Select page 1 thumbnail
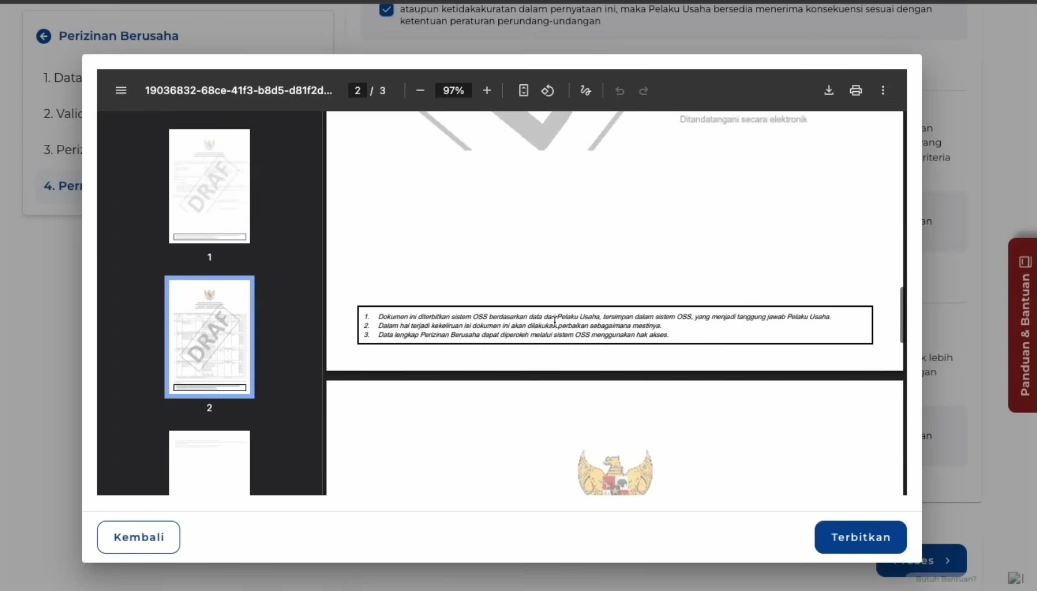This screenshot has width=1037, height=591. pyautogui.click(x=209, y=186)
